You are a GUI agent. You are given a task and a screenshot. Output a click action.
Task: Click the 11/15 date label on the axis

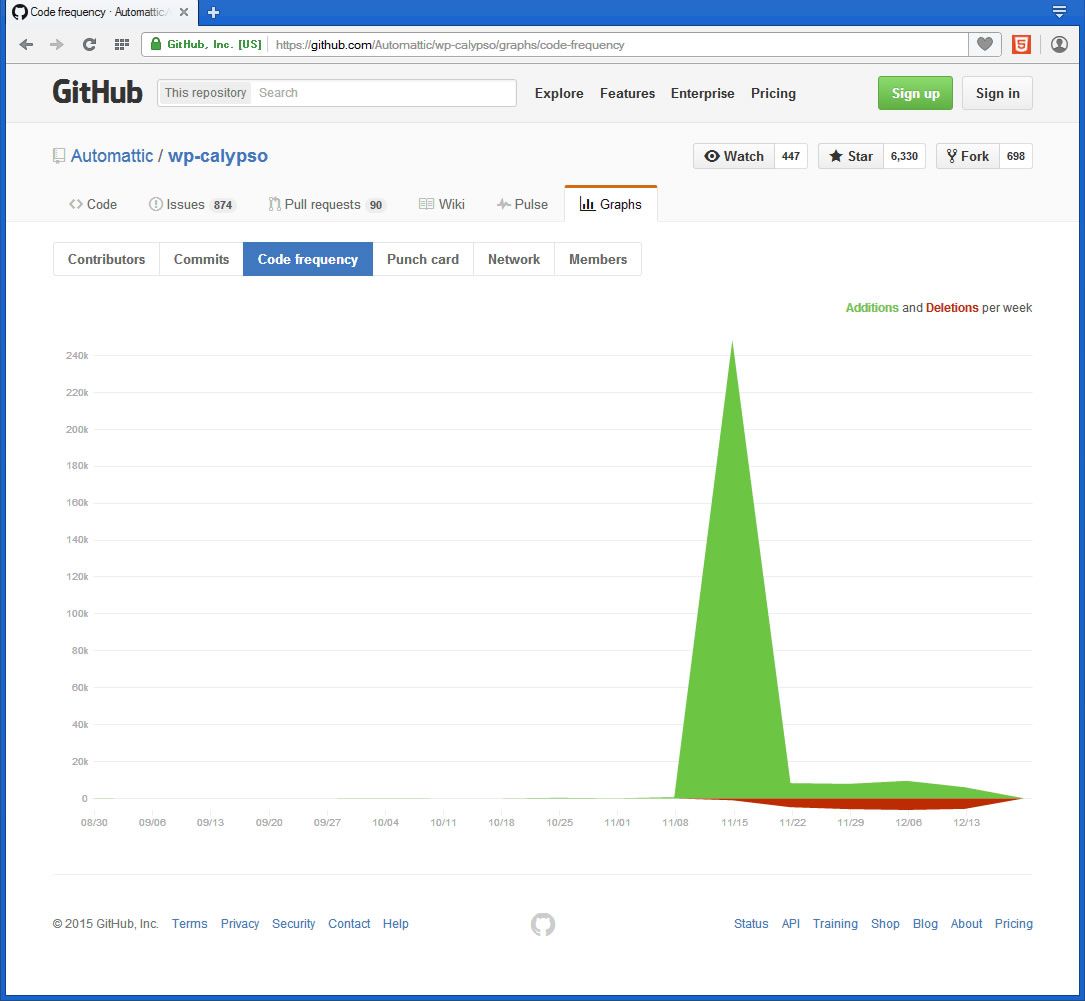[734, 823]
